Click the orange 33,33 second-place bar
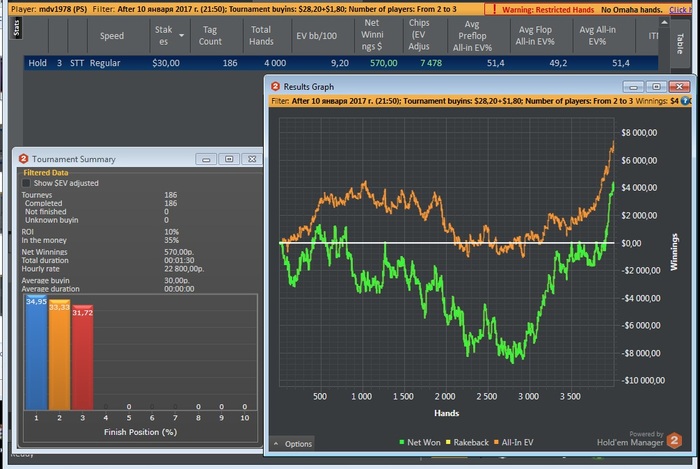 (x=59, y=355)
